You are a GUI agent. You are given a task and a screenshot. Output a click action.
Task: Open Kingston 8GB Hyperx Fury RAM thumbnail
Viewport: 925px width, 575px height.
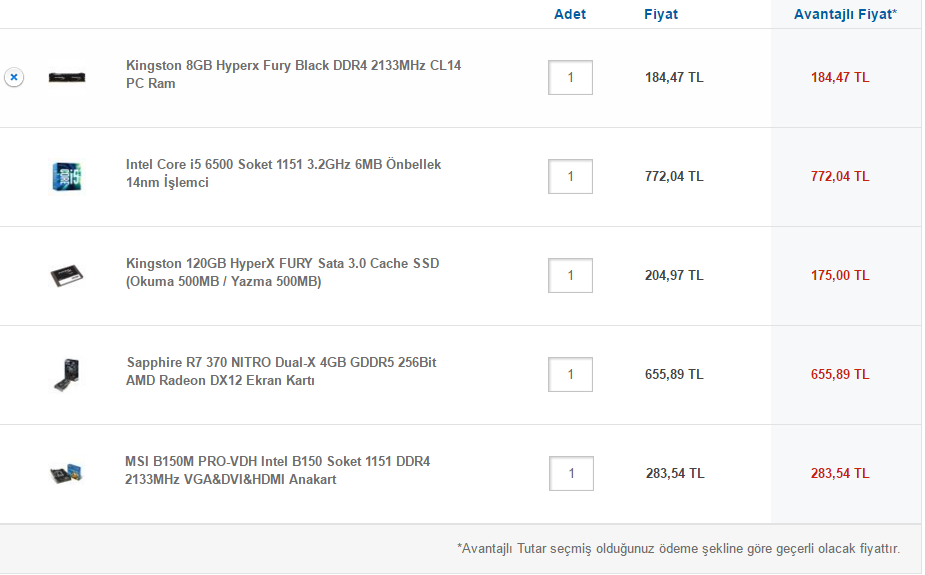(67, 77)
